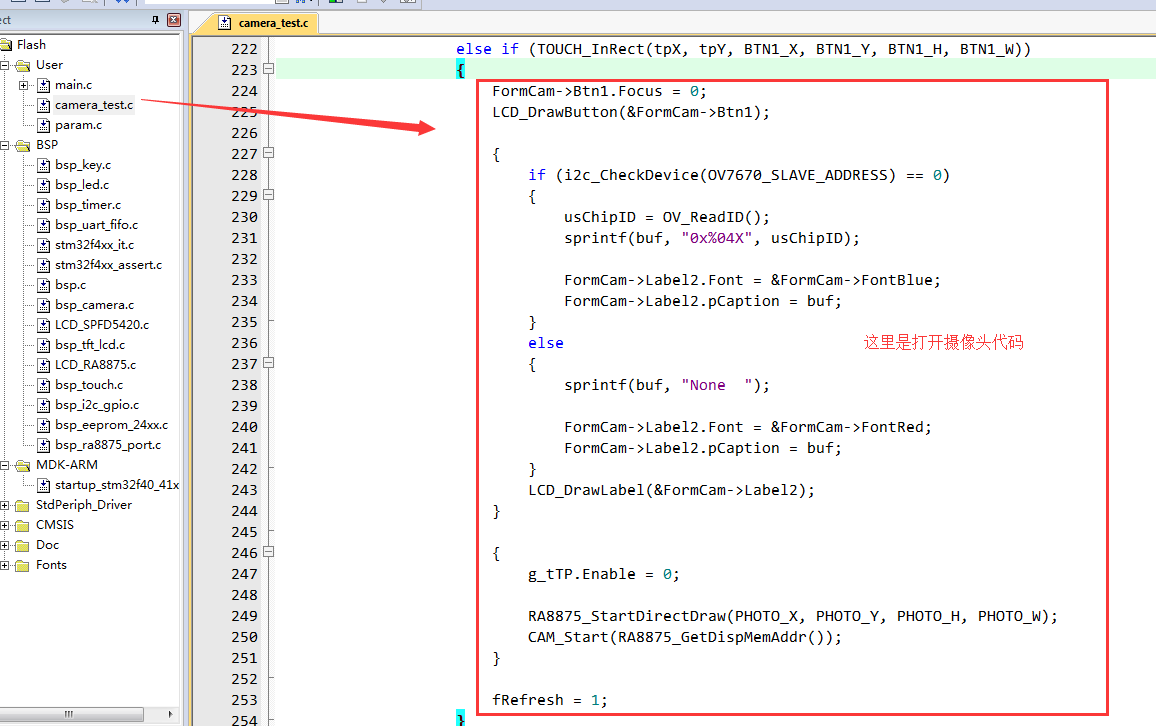This screenshot has width=1156, height=726.
Task: Click the file icon beside param.c
Action: (43, 125)
